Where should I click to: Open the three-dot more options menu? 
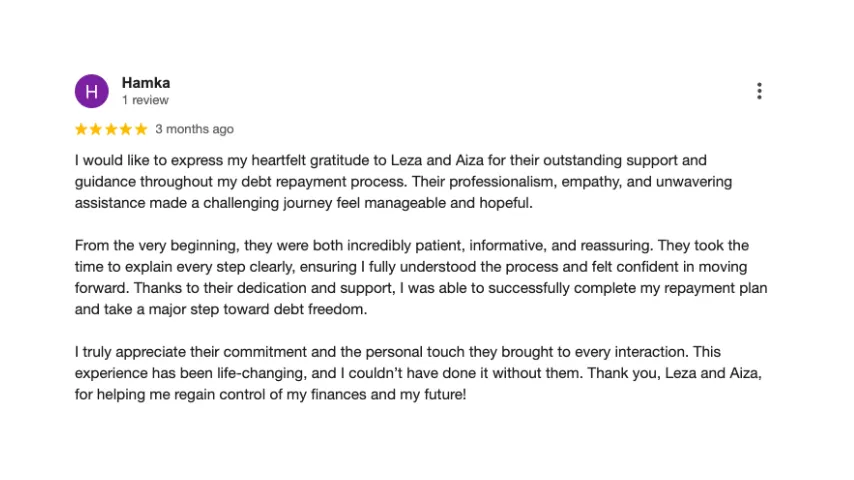point(759,91)
